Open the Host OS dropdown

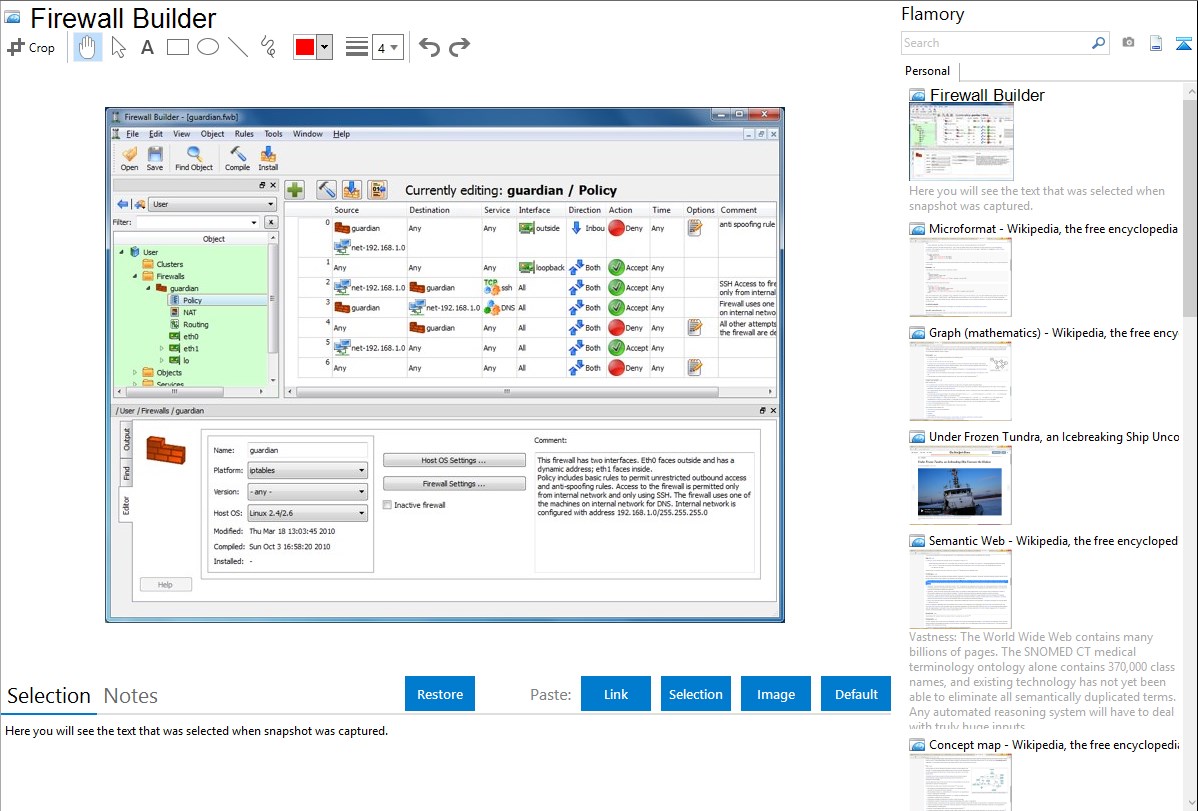coord(307,513)
